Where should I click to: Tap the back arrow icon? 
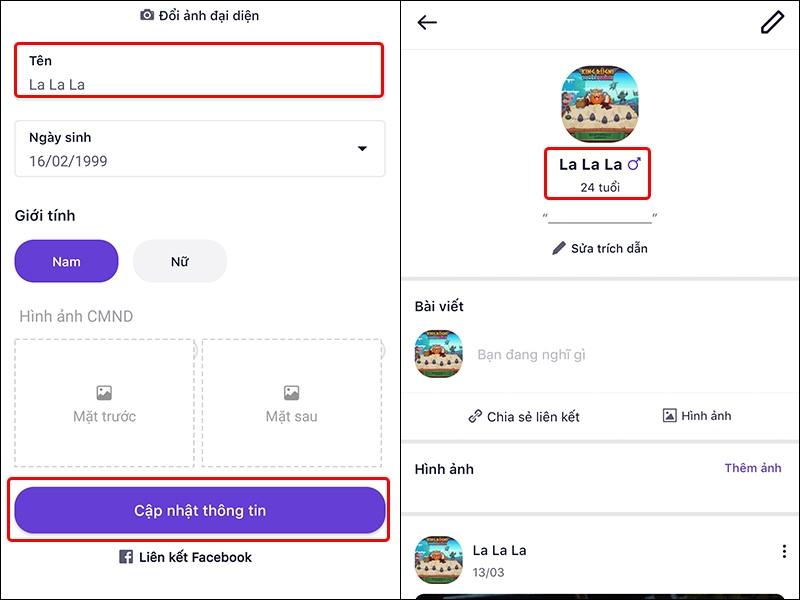pos(427,23)
